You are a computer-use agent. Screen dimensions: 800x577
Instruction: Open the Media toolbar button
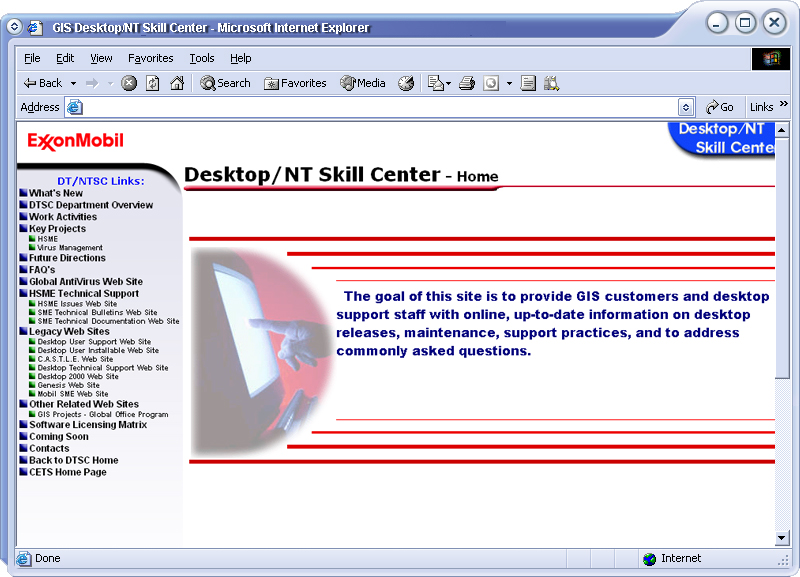point(363,83)
